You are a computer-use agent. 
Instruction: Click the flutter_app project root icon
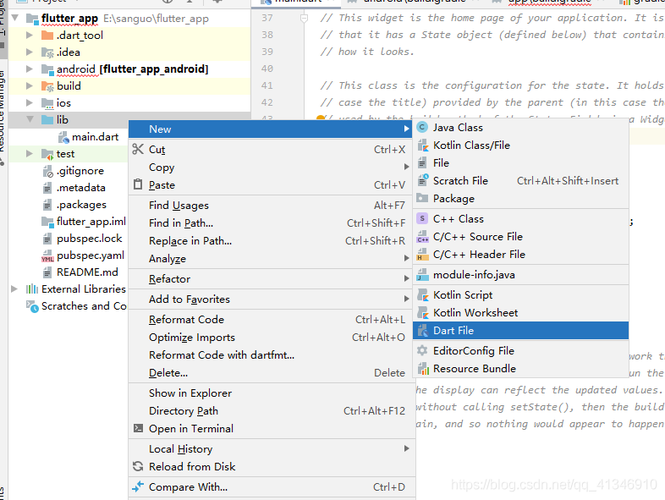coord(32,18)
